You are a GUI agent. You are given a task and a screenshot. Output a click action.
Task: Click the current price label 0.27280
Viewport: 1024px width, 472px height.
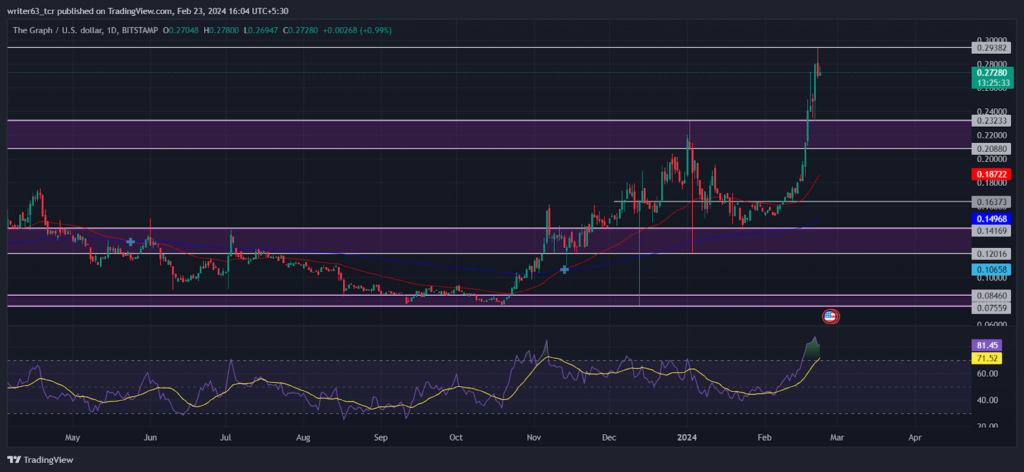pyautogui.click(x=991, y=72)
